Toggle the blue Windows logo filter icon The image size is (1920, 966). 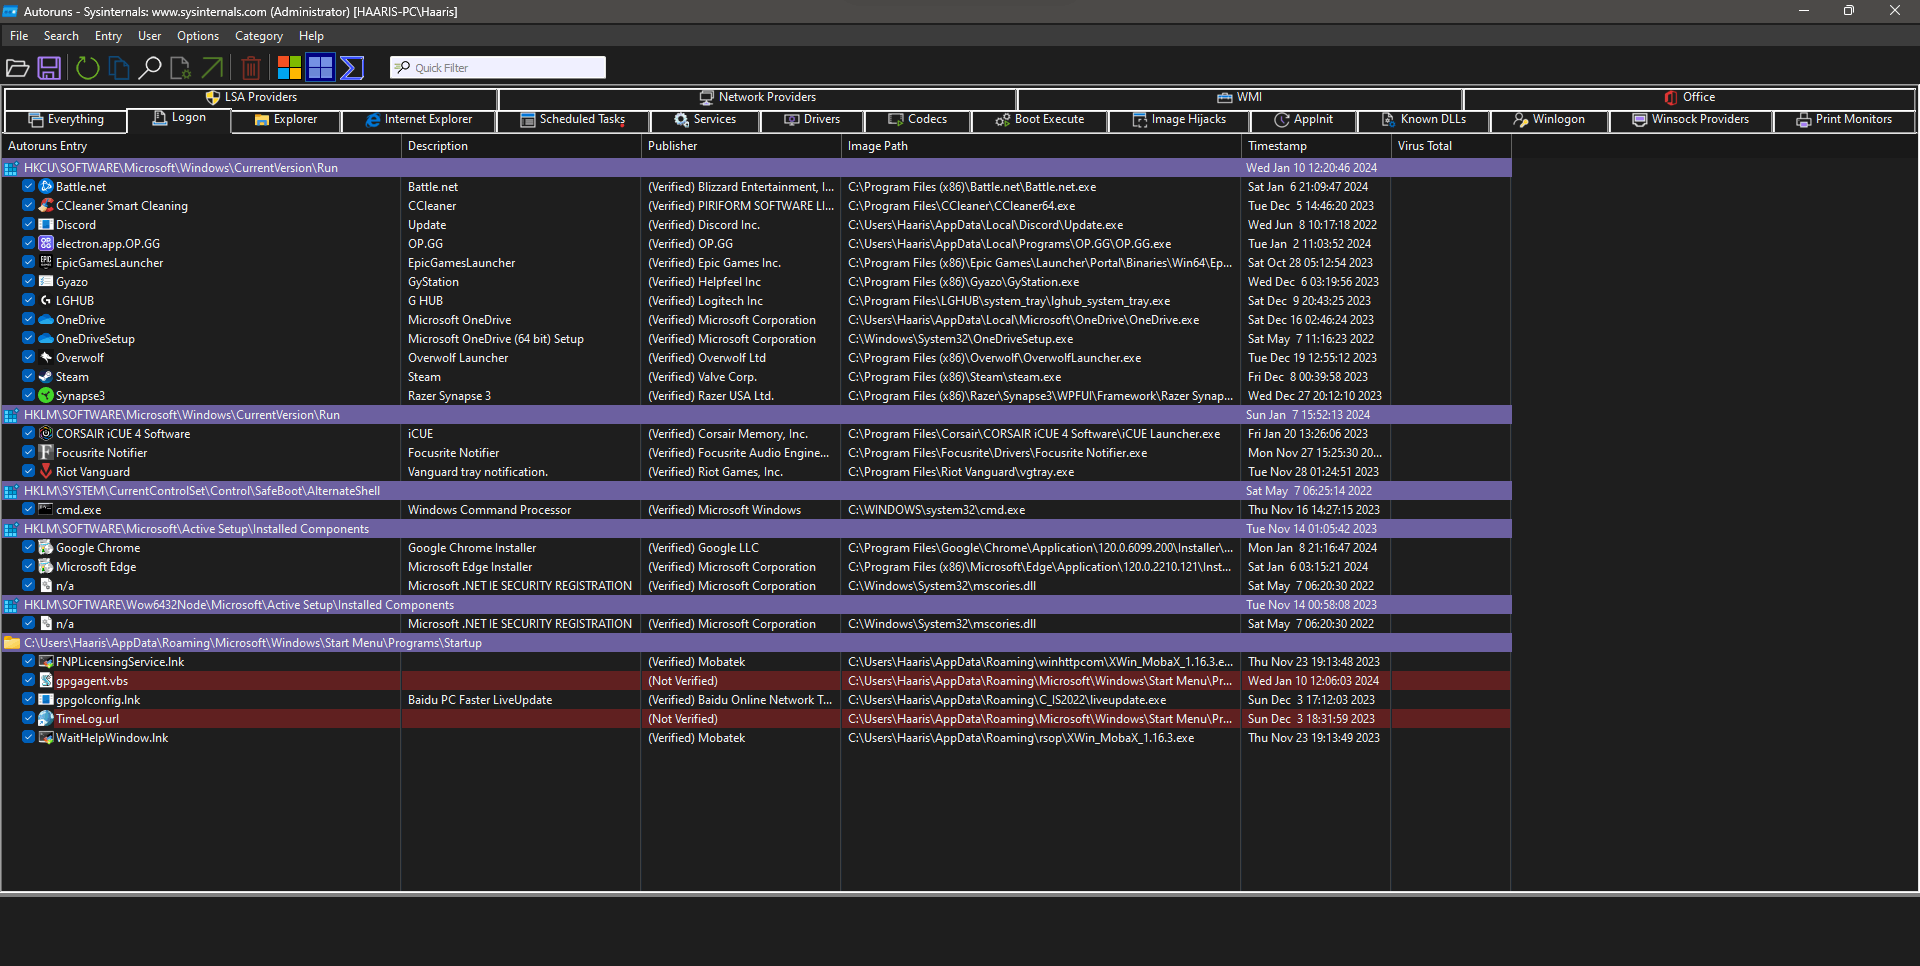320,68
